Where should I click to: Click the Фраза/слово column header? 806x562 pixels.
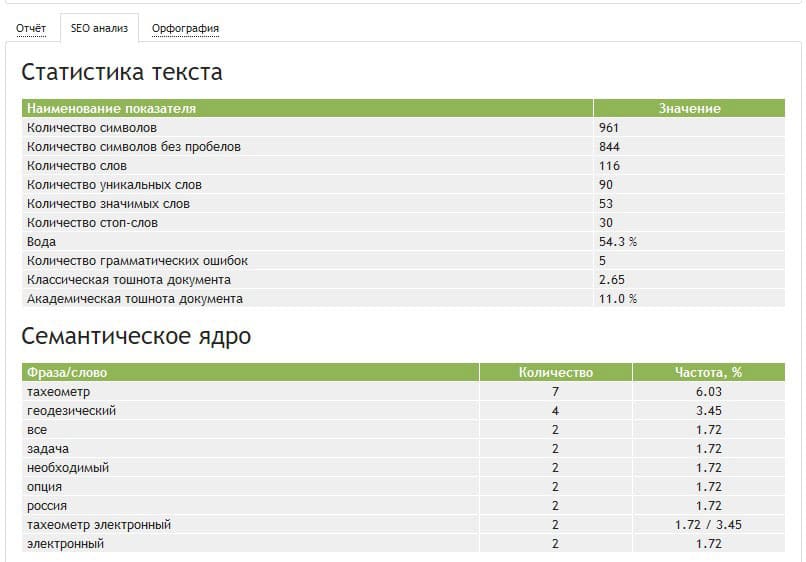67,372
